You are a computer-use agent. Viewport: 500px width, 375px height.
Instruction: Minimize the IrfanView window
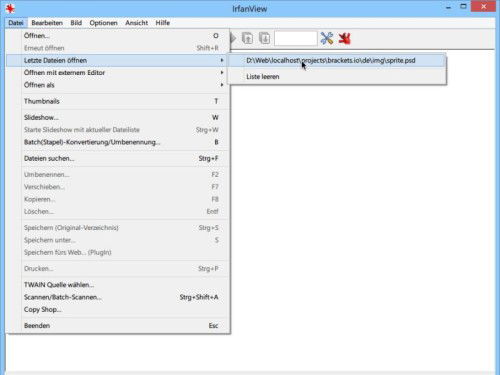click(449, 7)
